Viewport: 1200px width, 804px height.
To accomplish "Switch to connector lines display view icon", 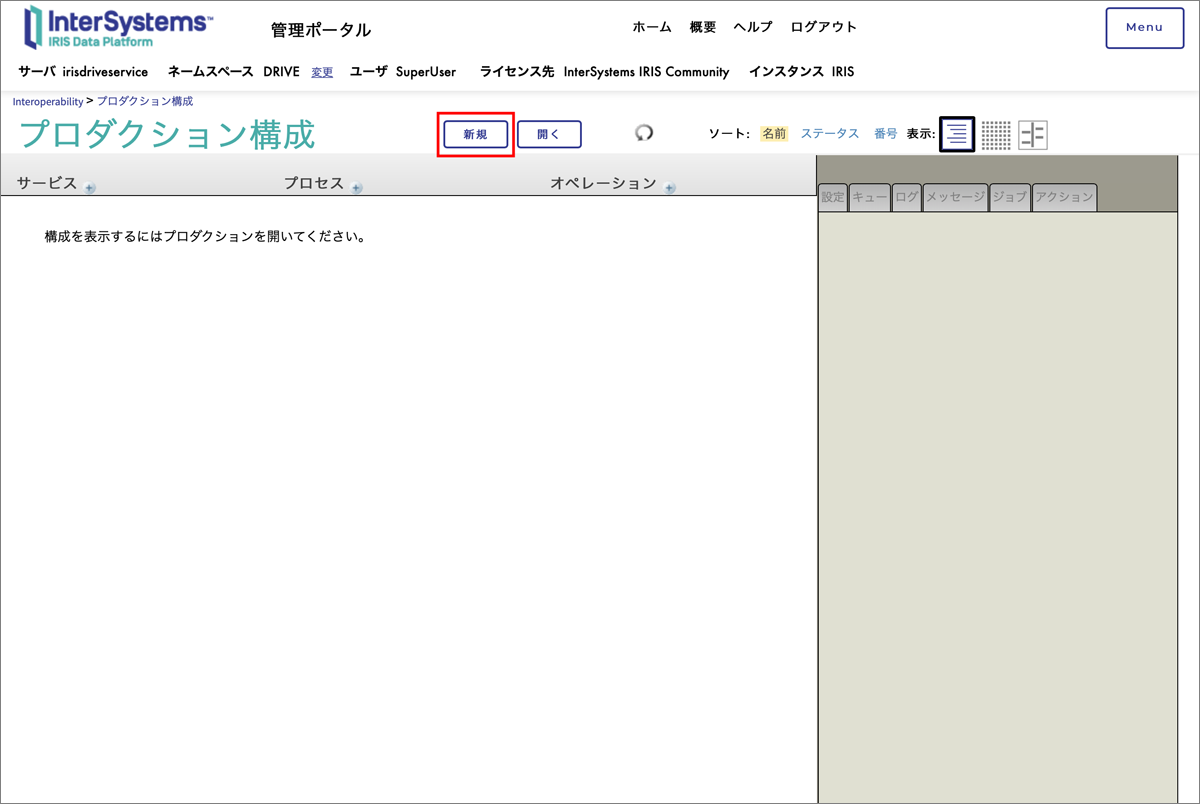I will 1033,135.
